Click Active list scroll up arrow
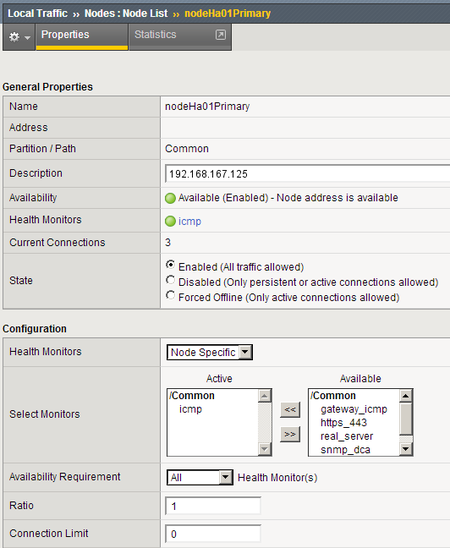This screenshot has height=548, width=450. tap(264, 396)
